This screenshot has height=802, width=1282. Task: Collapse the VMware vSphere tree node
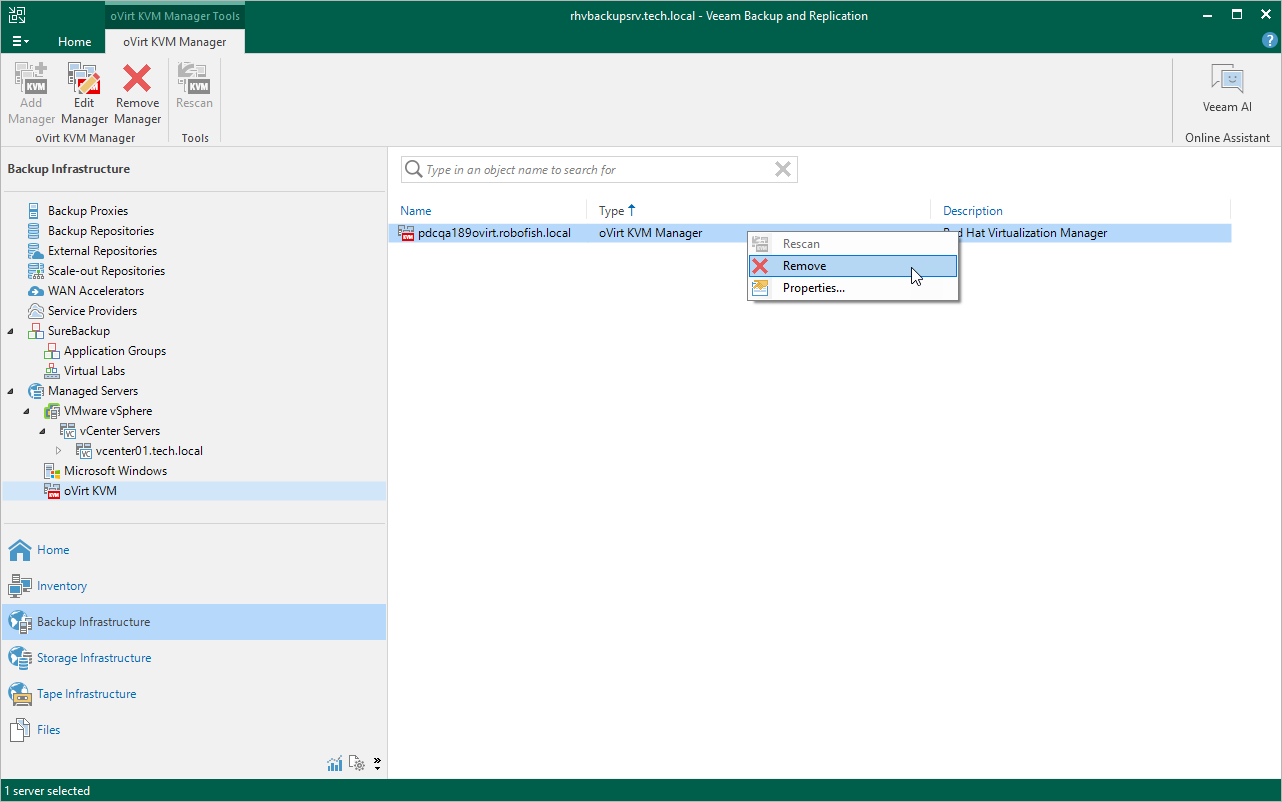(27, 411)
